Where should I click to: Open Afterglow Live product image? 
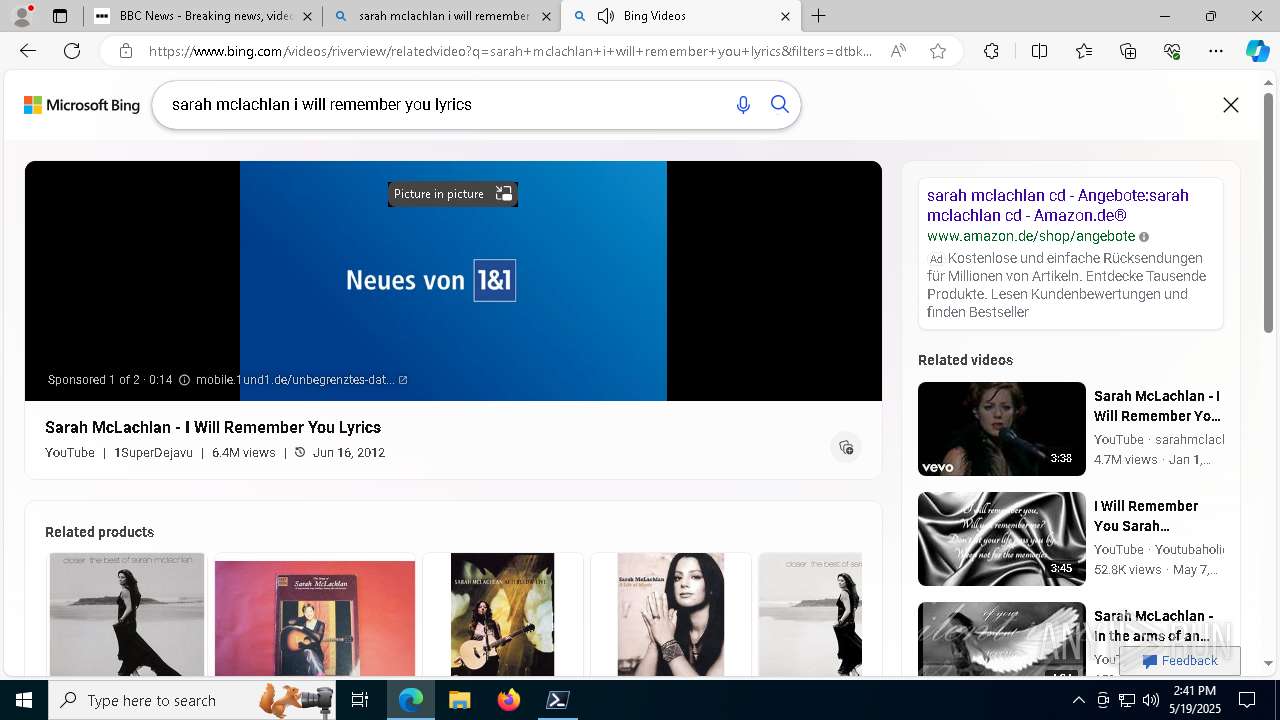click(502, 615)
